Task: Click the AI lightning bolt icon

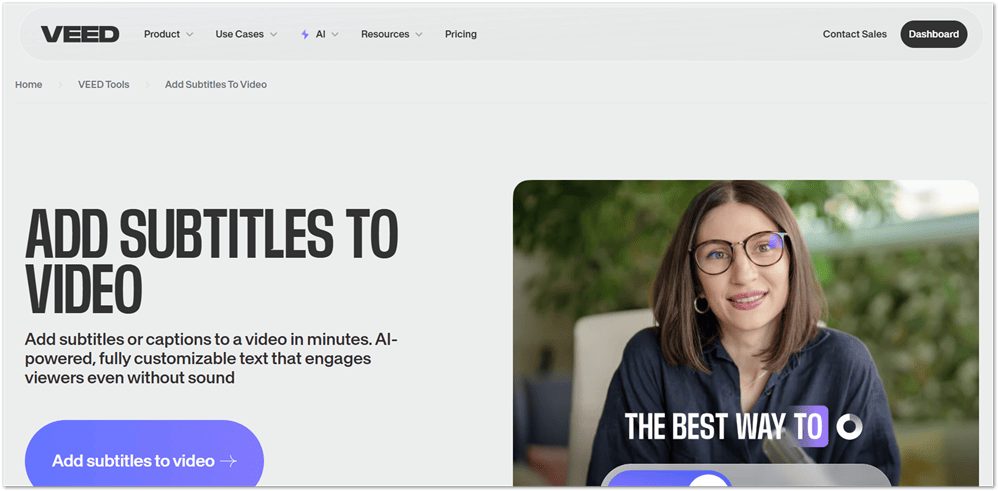Action: (305, 34)
